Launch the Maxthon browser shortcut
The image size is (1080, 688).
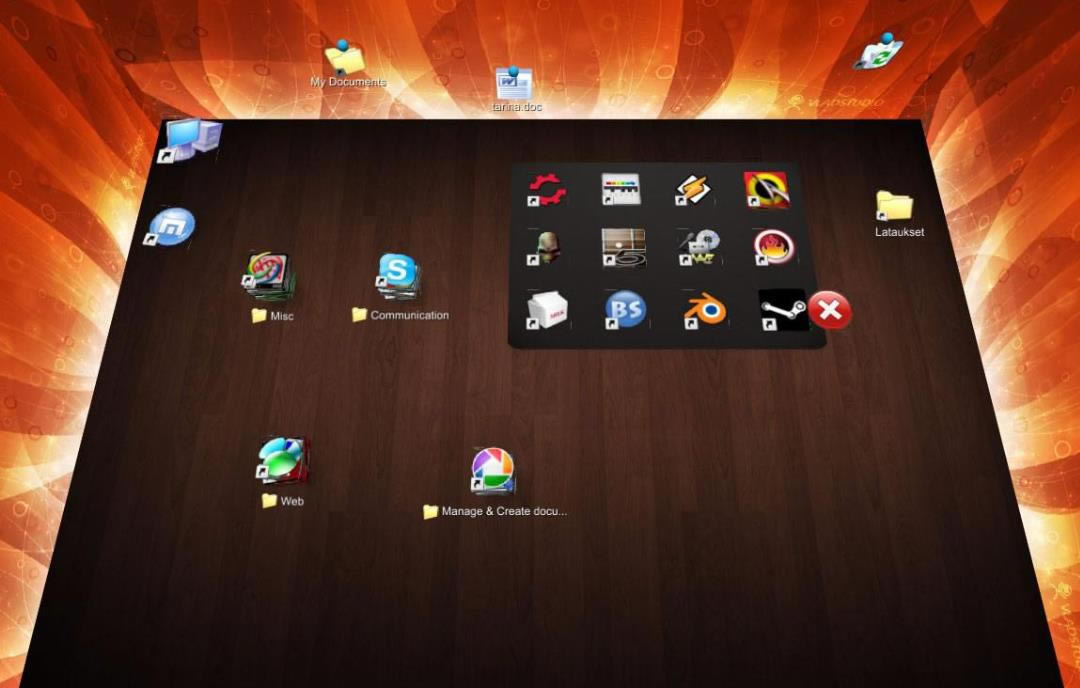[169, 227]
